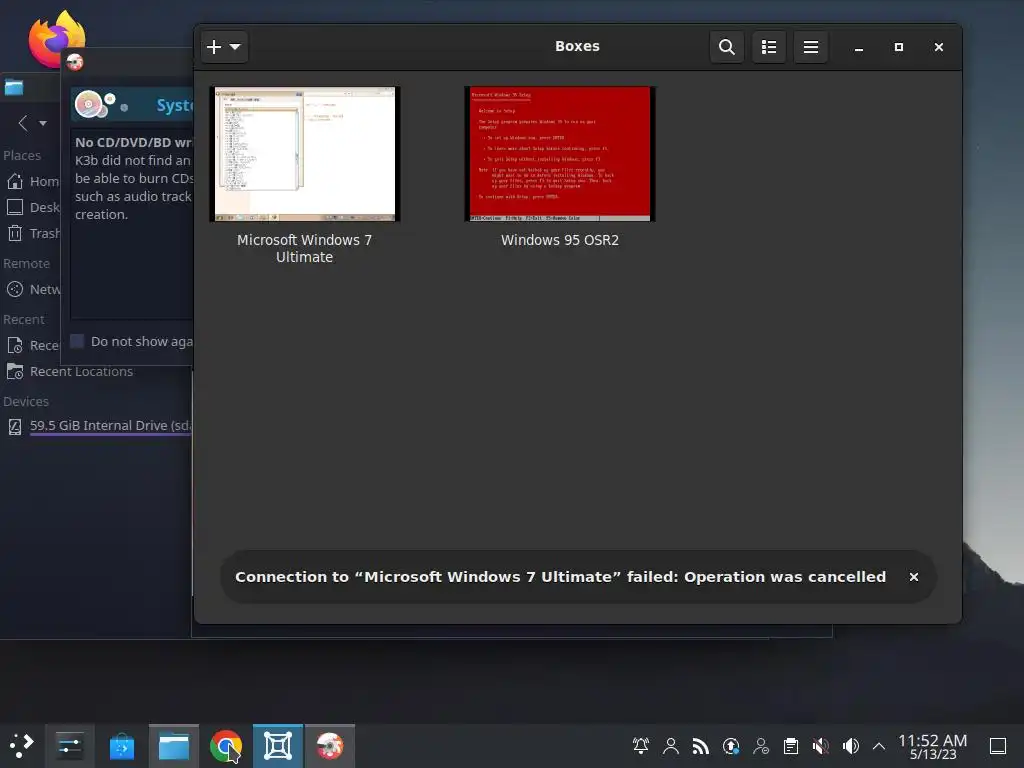Open the audio volume tray icon
Screen dimensions: 1024x768
coord(851,746)
